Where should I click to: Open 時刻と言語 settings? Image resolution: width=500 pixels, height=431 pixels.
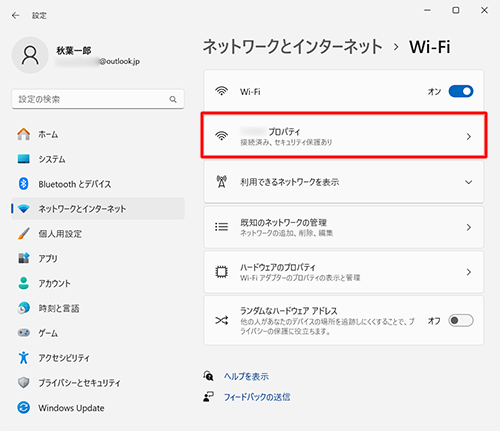point(98,308)
